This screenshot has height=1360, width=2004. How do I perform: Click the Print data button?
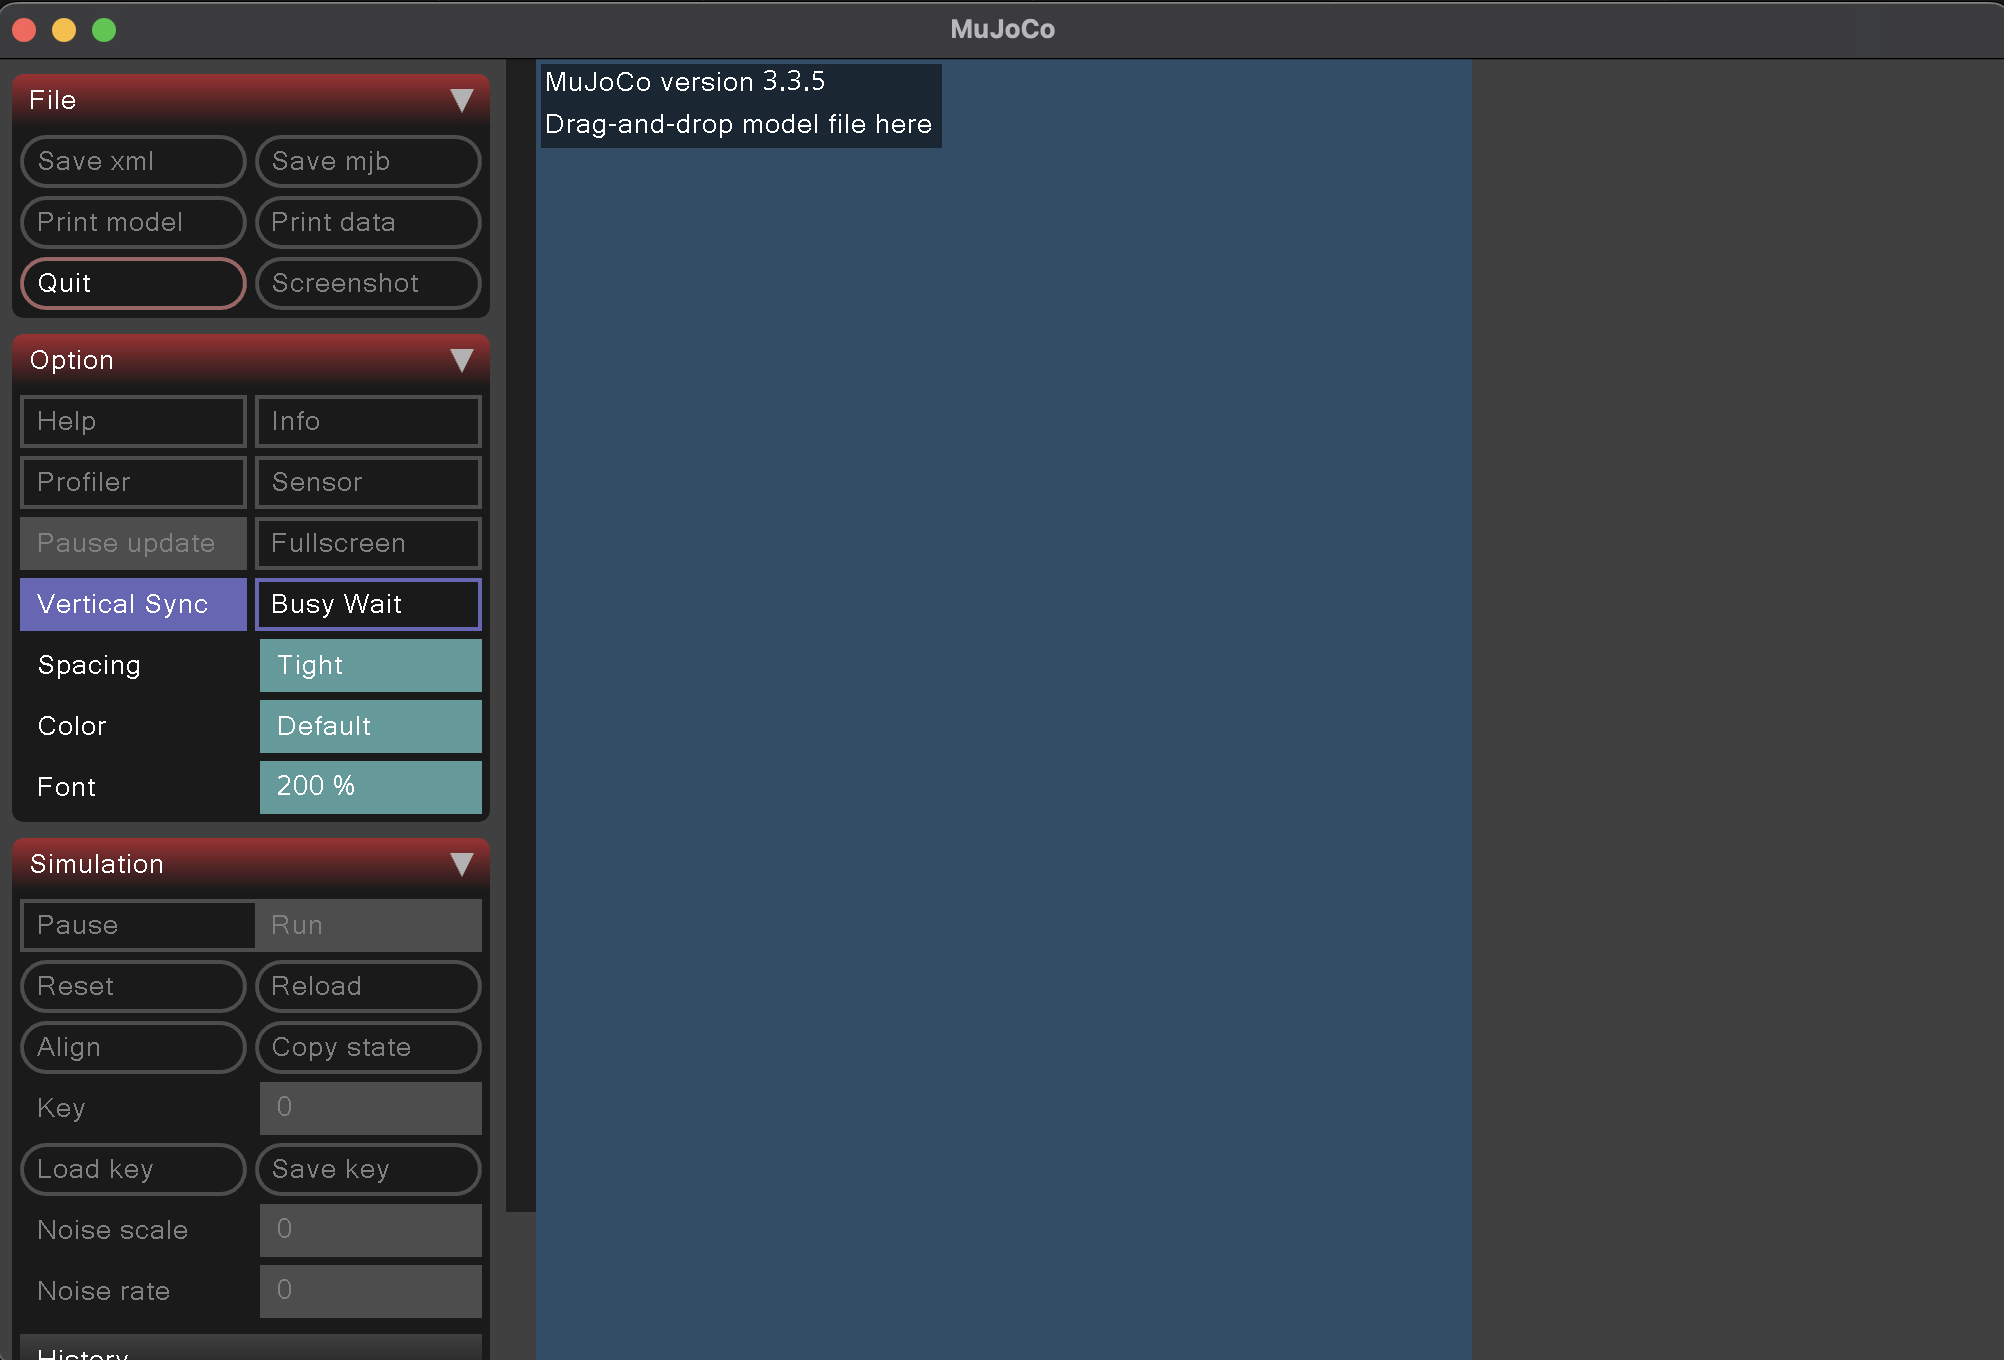(x=368, y=222)
